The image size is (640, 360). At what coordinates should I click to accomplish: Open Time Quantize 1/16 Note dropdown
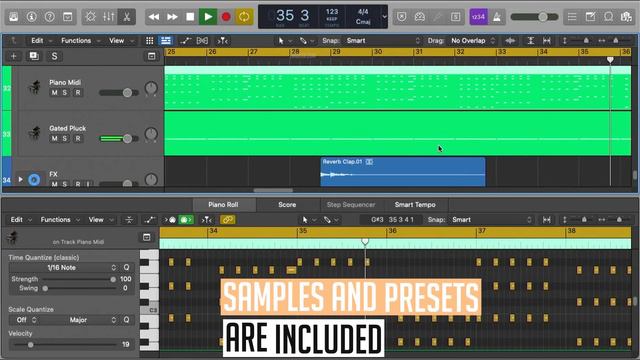[64, 267]
